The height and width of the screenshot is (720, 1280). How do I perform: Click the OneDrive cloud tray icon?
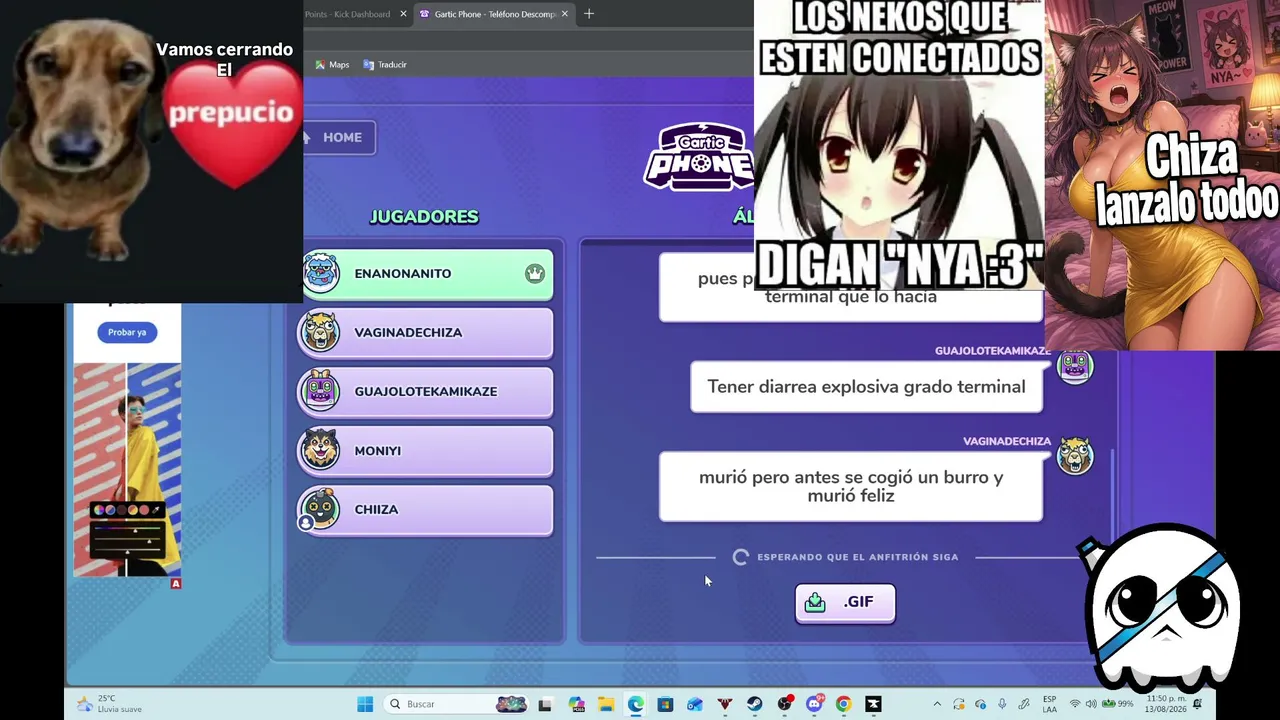[981, 704]
